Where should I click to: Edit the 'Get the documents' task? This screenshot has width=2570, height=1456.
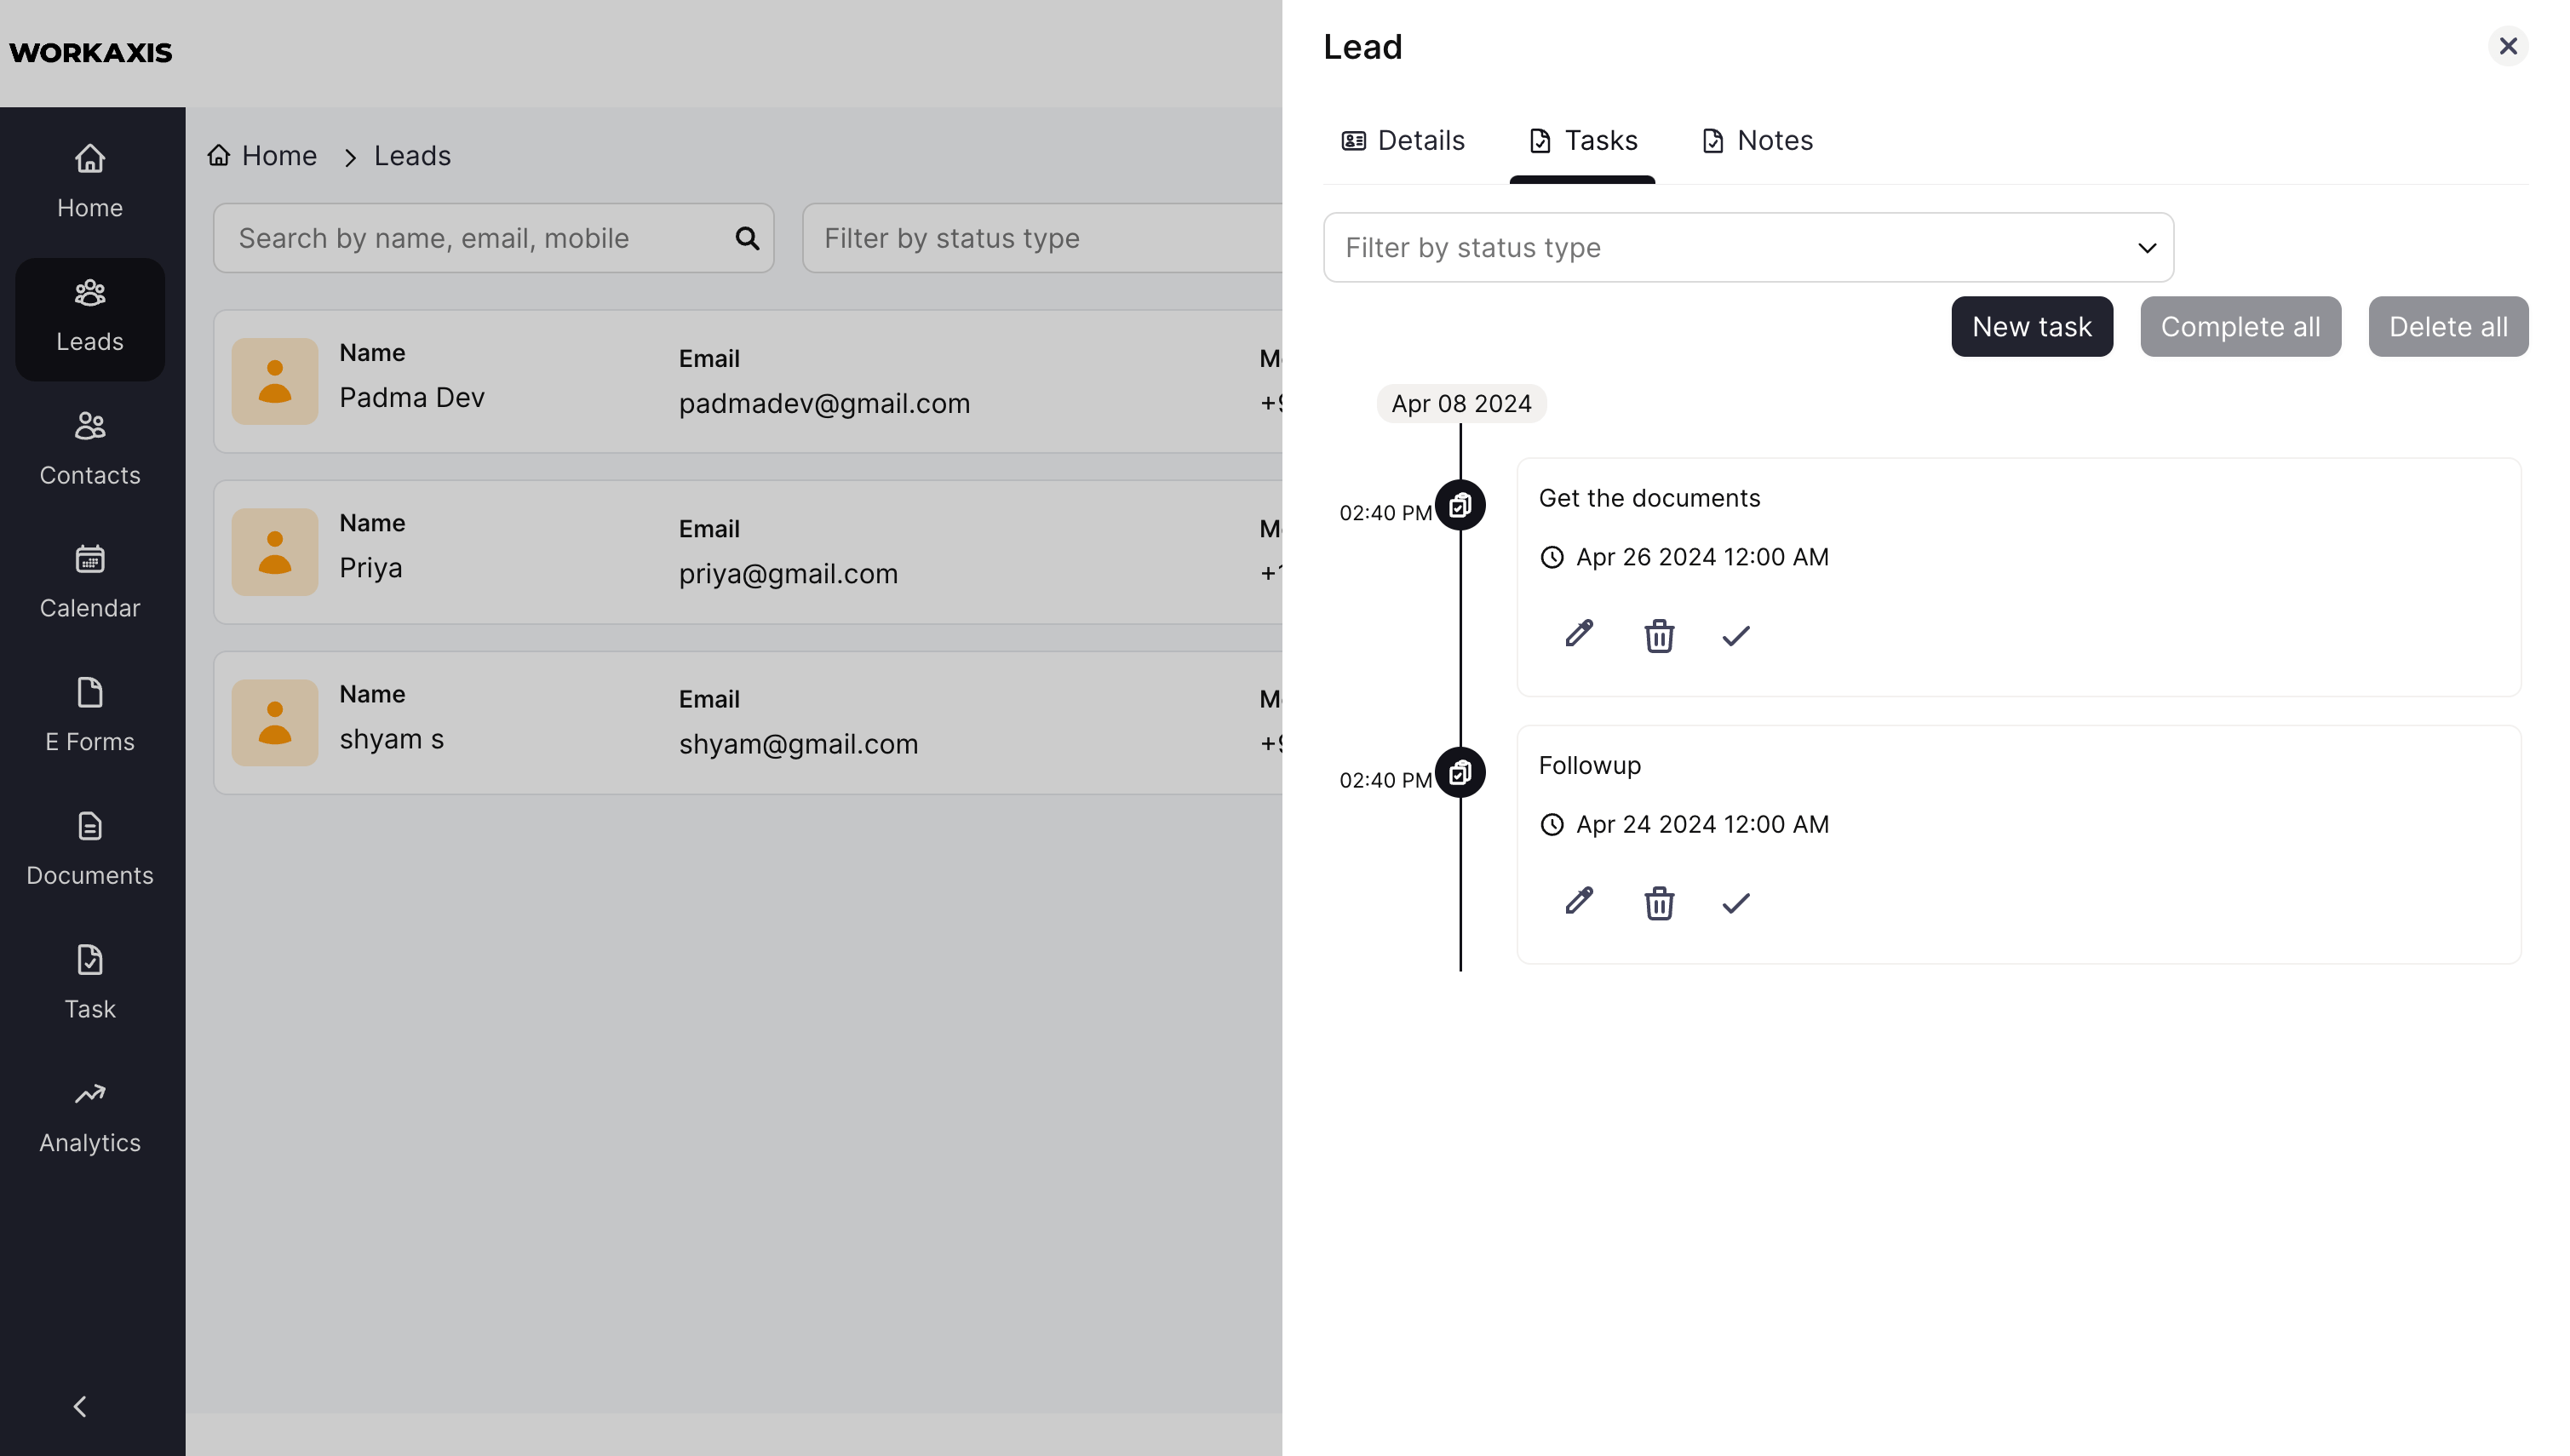point(1579,634)
